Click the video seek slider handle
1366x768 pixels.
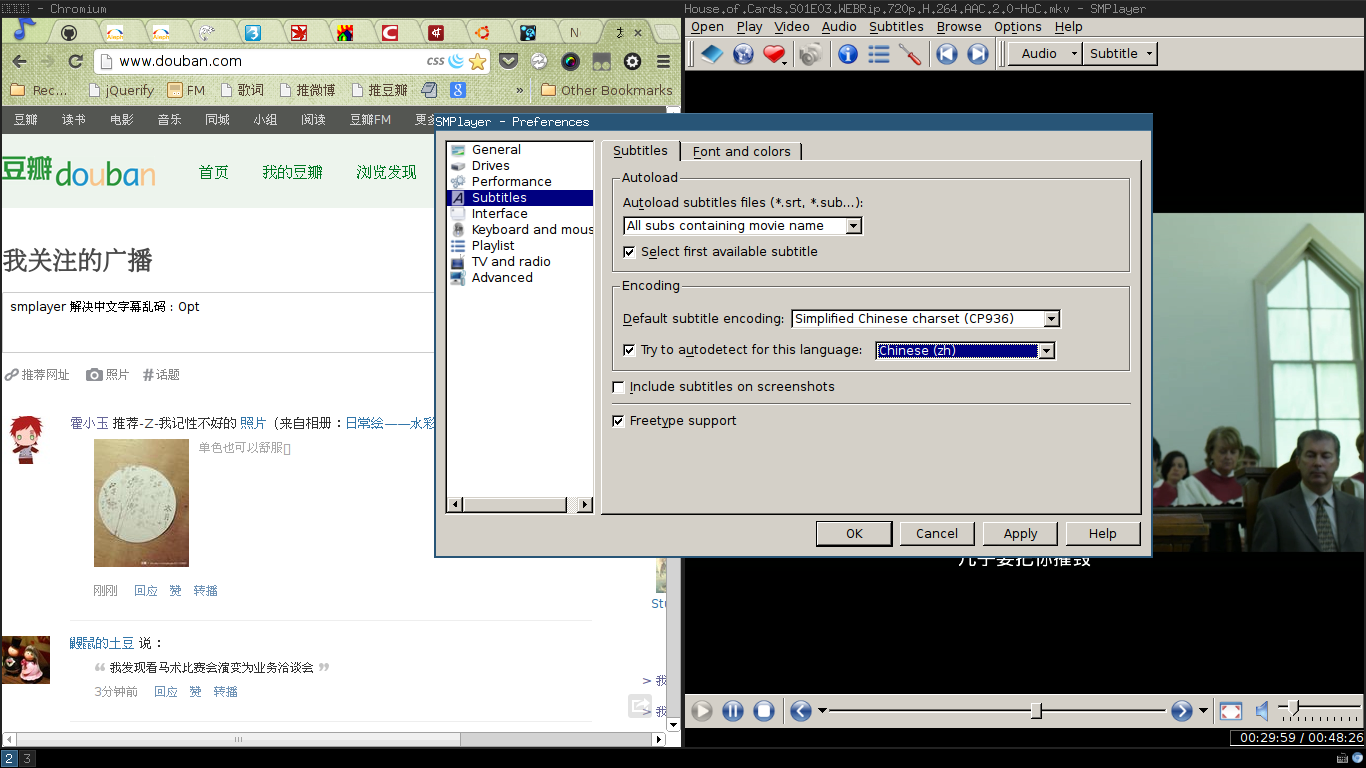click(1036, 711)
